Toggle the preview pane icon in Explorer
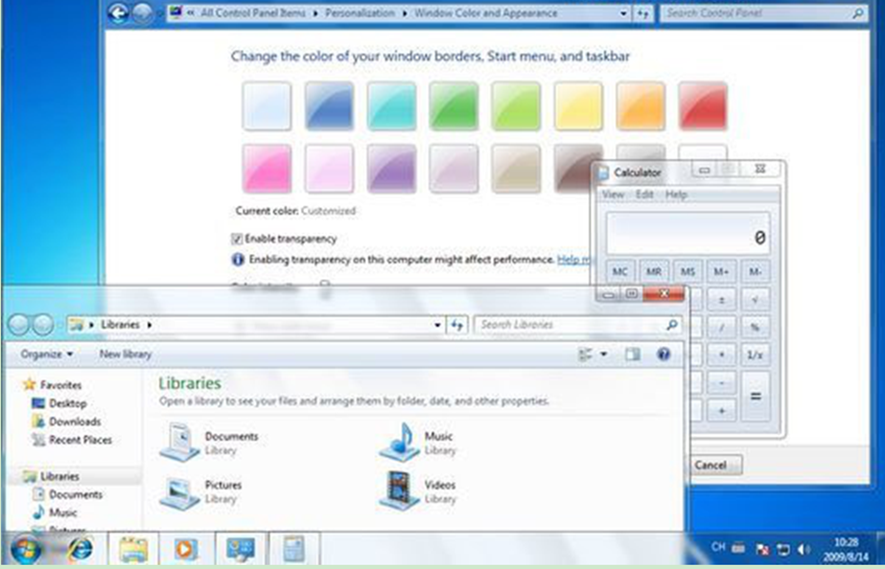This screenshot has height=569, width=885. [632, 354]
